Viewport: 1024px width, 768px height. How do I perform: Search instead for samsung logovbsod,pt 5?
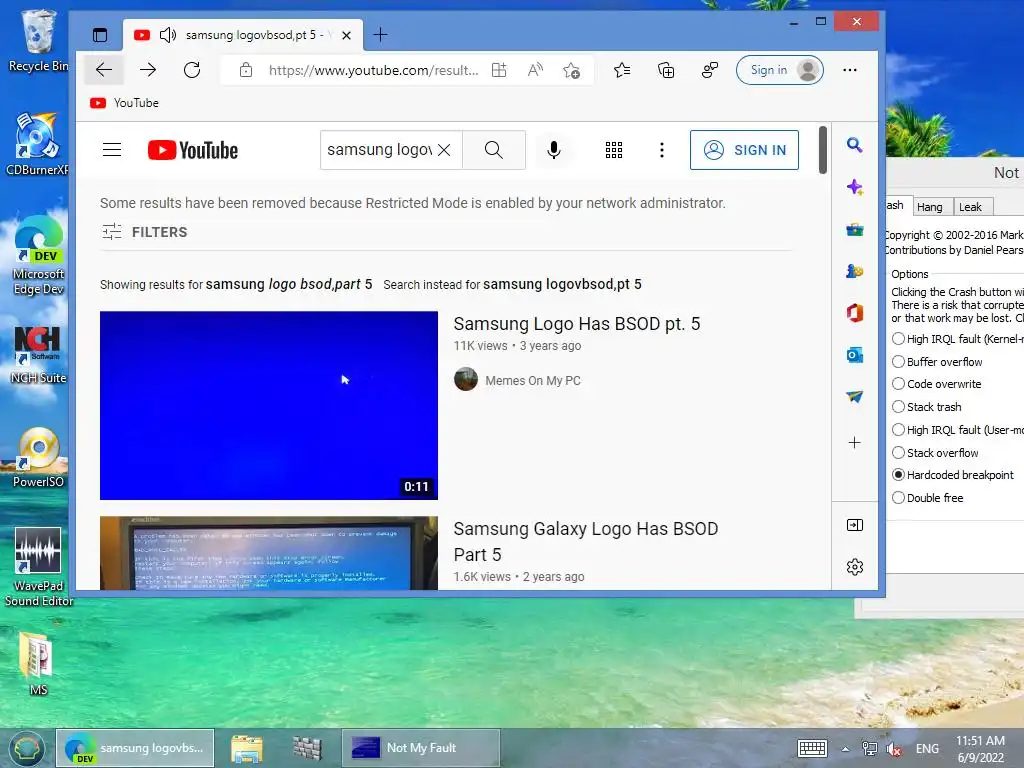[x=562, y=284]
